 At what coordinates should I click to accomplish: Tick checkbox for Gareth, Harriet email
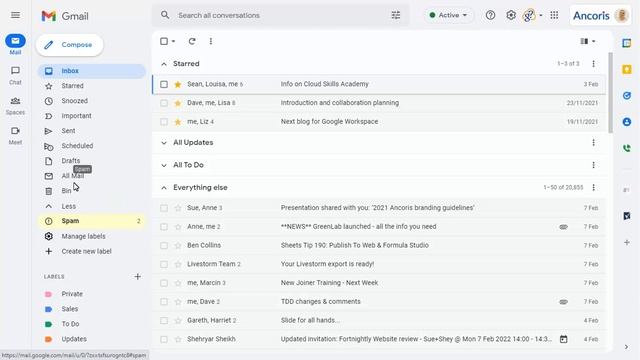coord(164,320)
